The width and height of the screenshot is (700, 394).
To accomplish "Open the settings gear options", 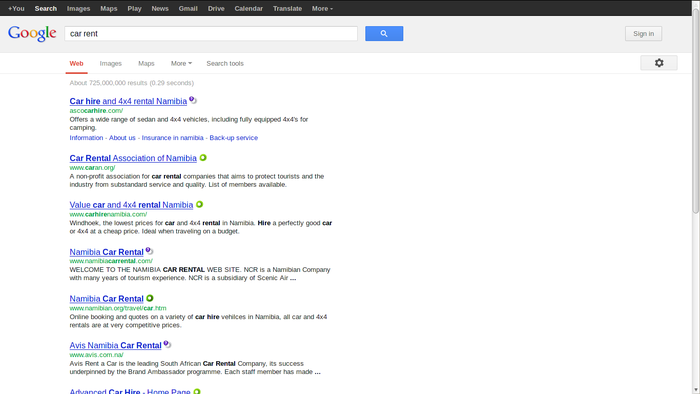I will pyautogui.click(x=659, y=63).
